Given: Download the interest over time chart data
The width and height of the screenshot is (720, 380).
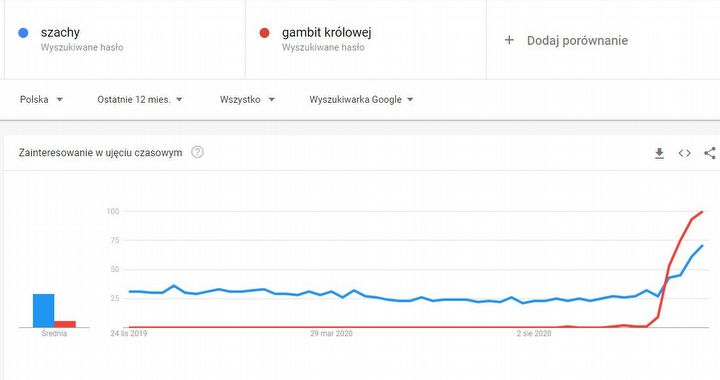Looking at the screenshot, I should [659, 153].
